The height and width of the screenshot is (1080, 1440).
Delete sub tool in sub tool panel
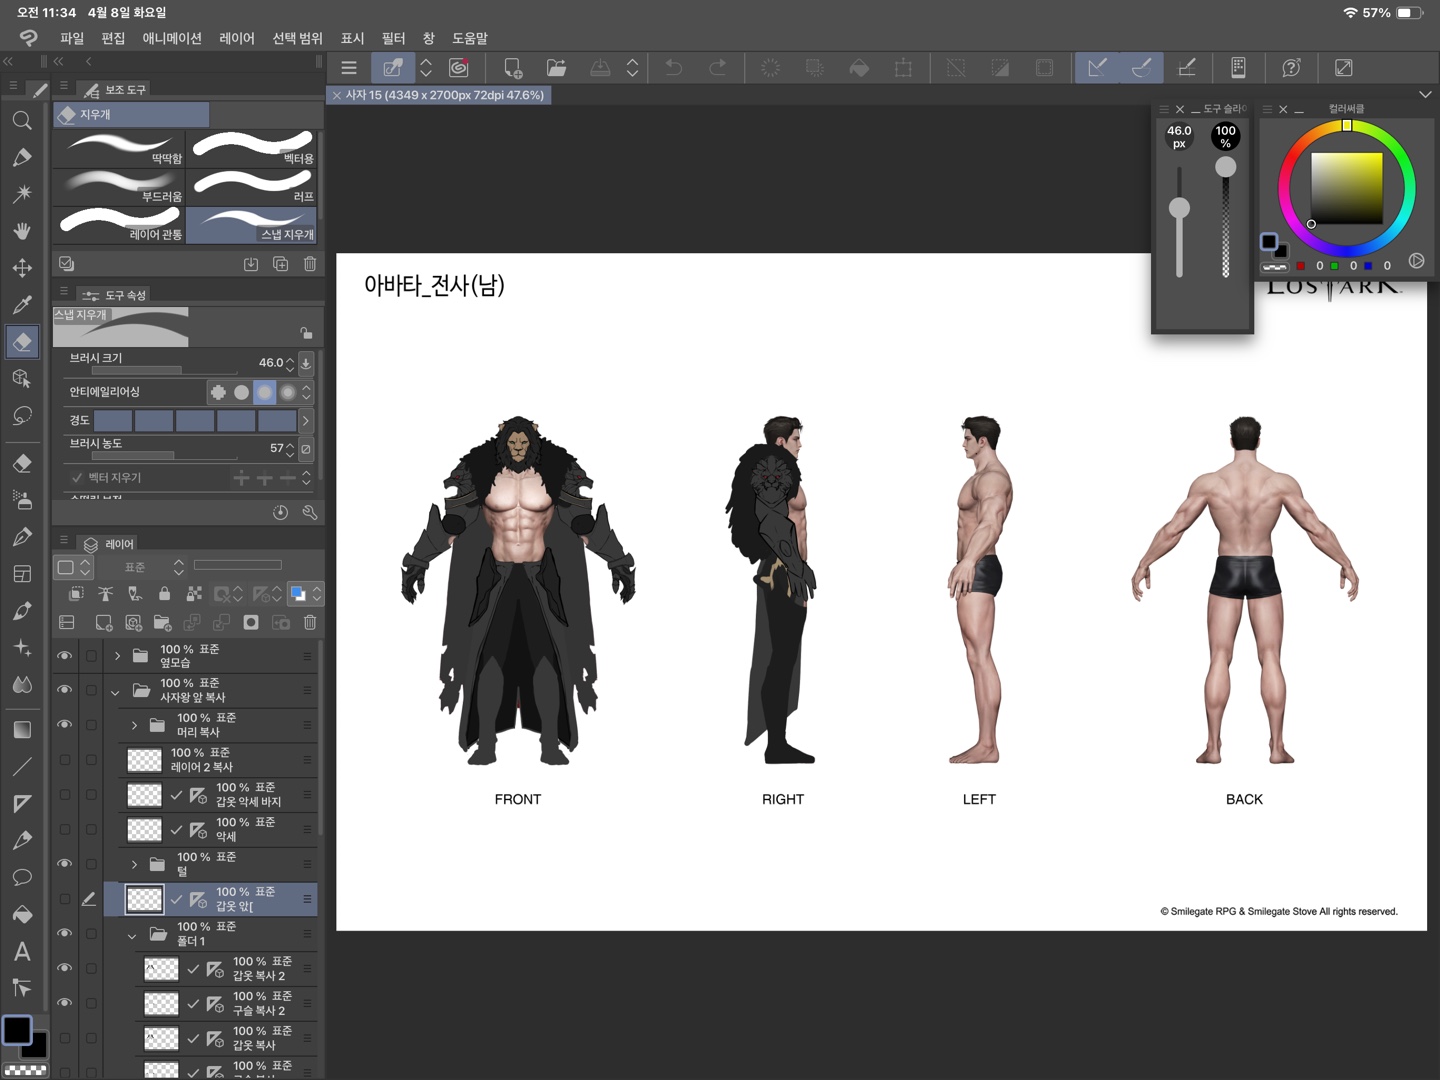tap(310, 264)
